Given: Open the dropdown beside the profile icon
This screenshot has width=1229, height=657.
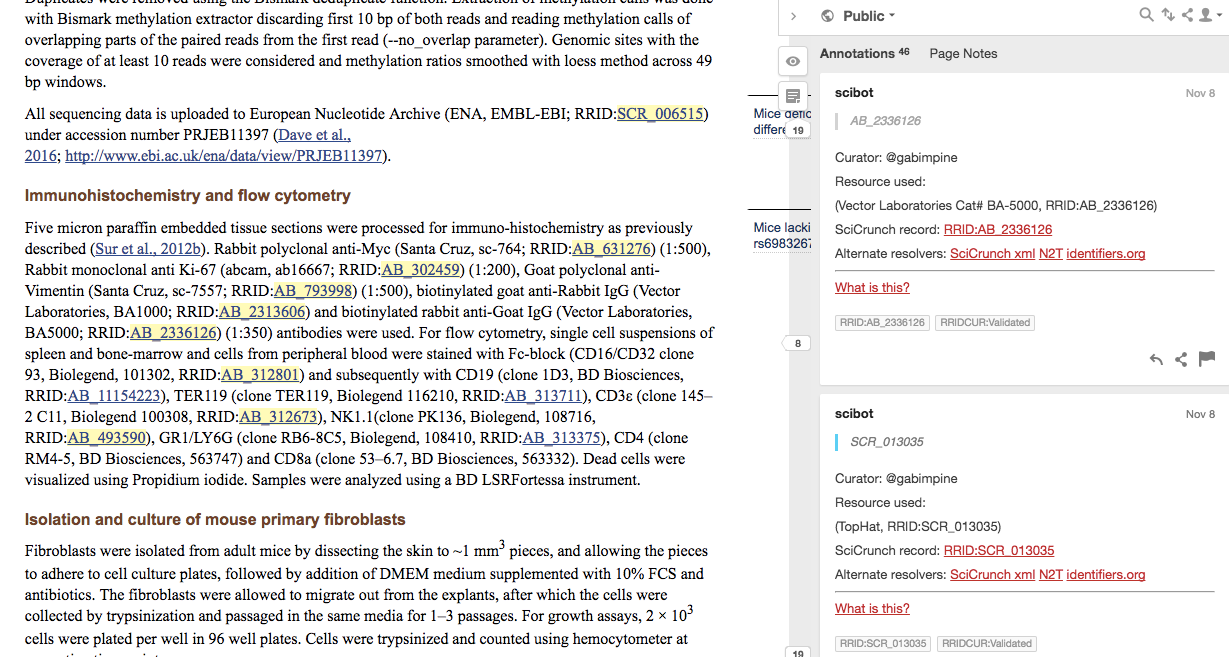Looking at the screenshot, I should coord(1220,15).
